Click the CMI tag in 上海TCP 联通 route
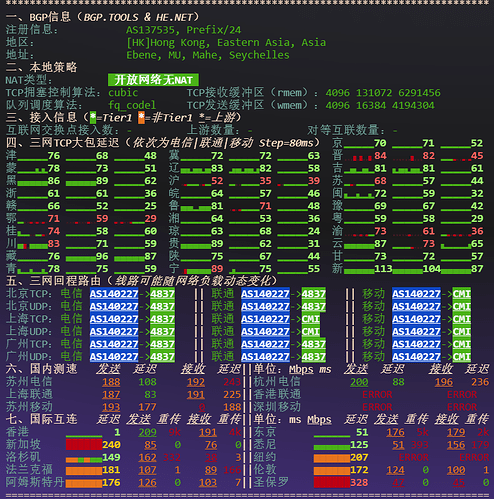494x499 pixels. [311, 319]
